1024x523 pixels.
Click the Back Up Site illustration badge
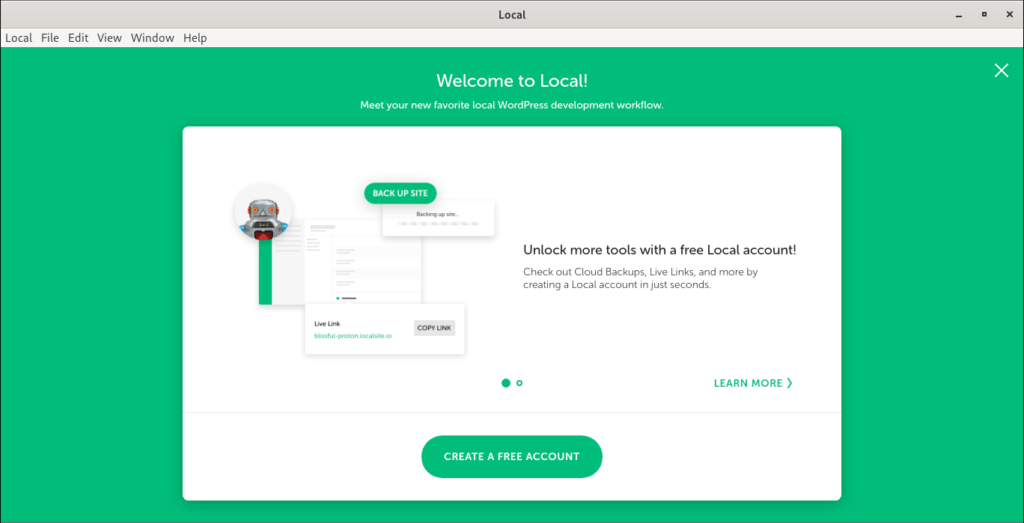point(400,193)
